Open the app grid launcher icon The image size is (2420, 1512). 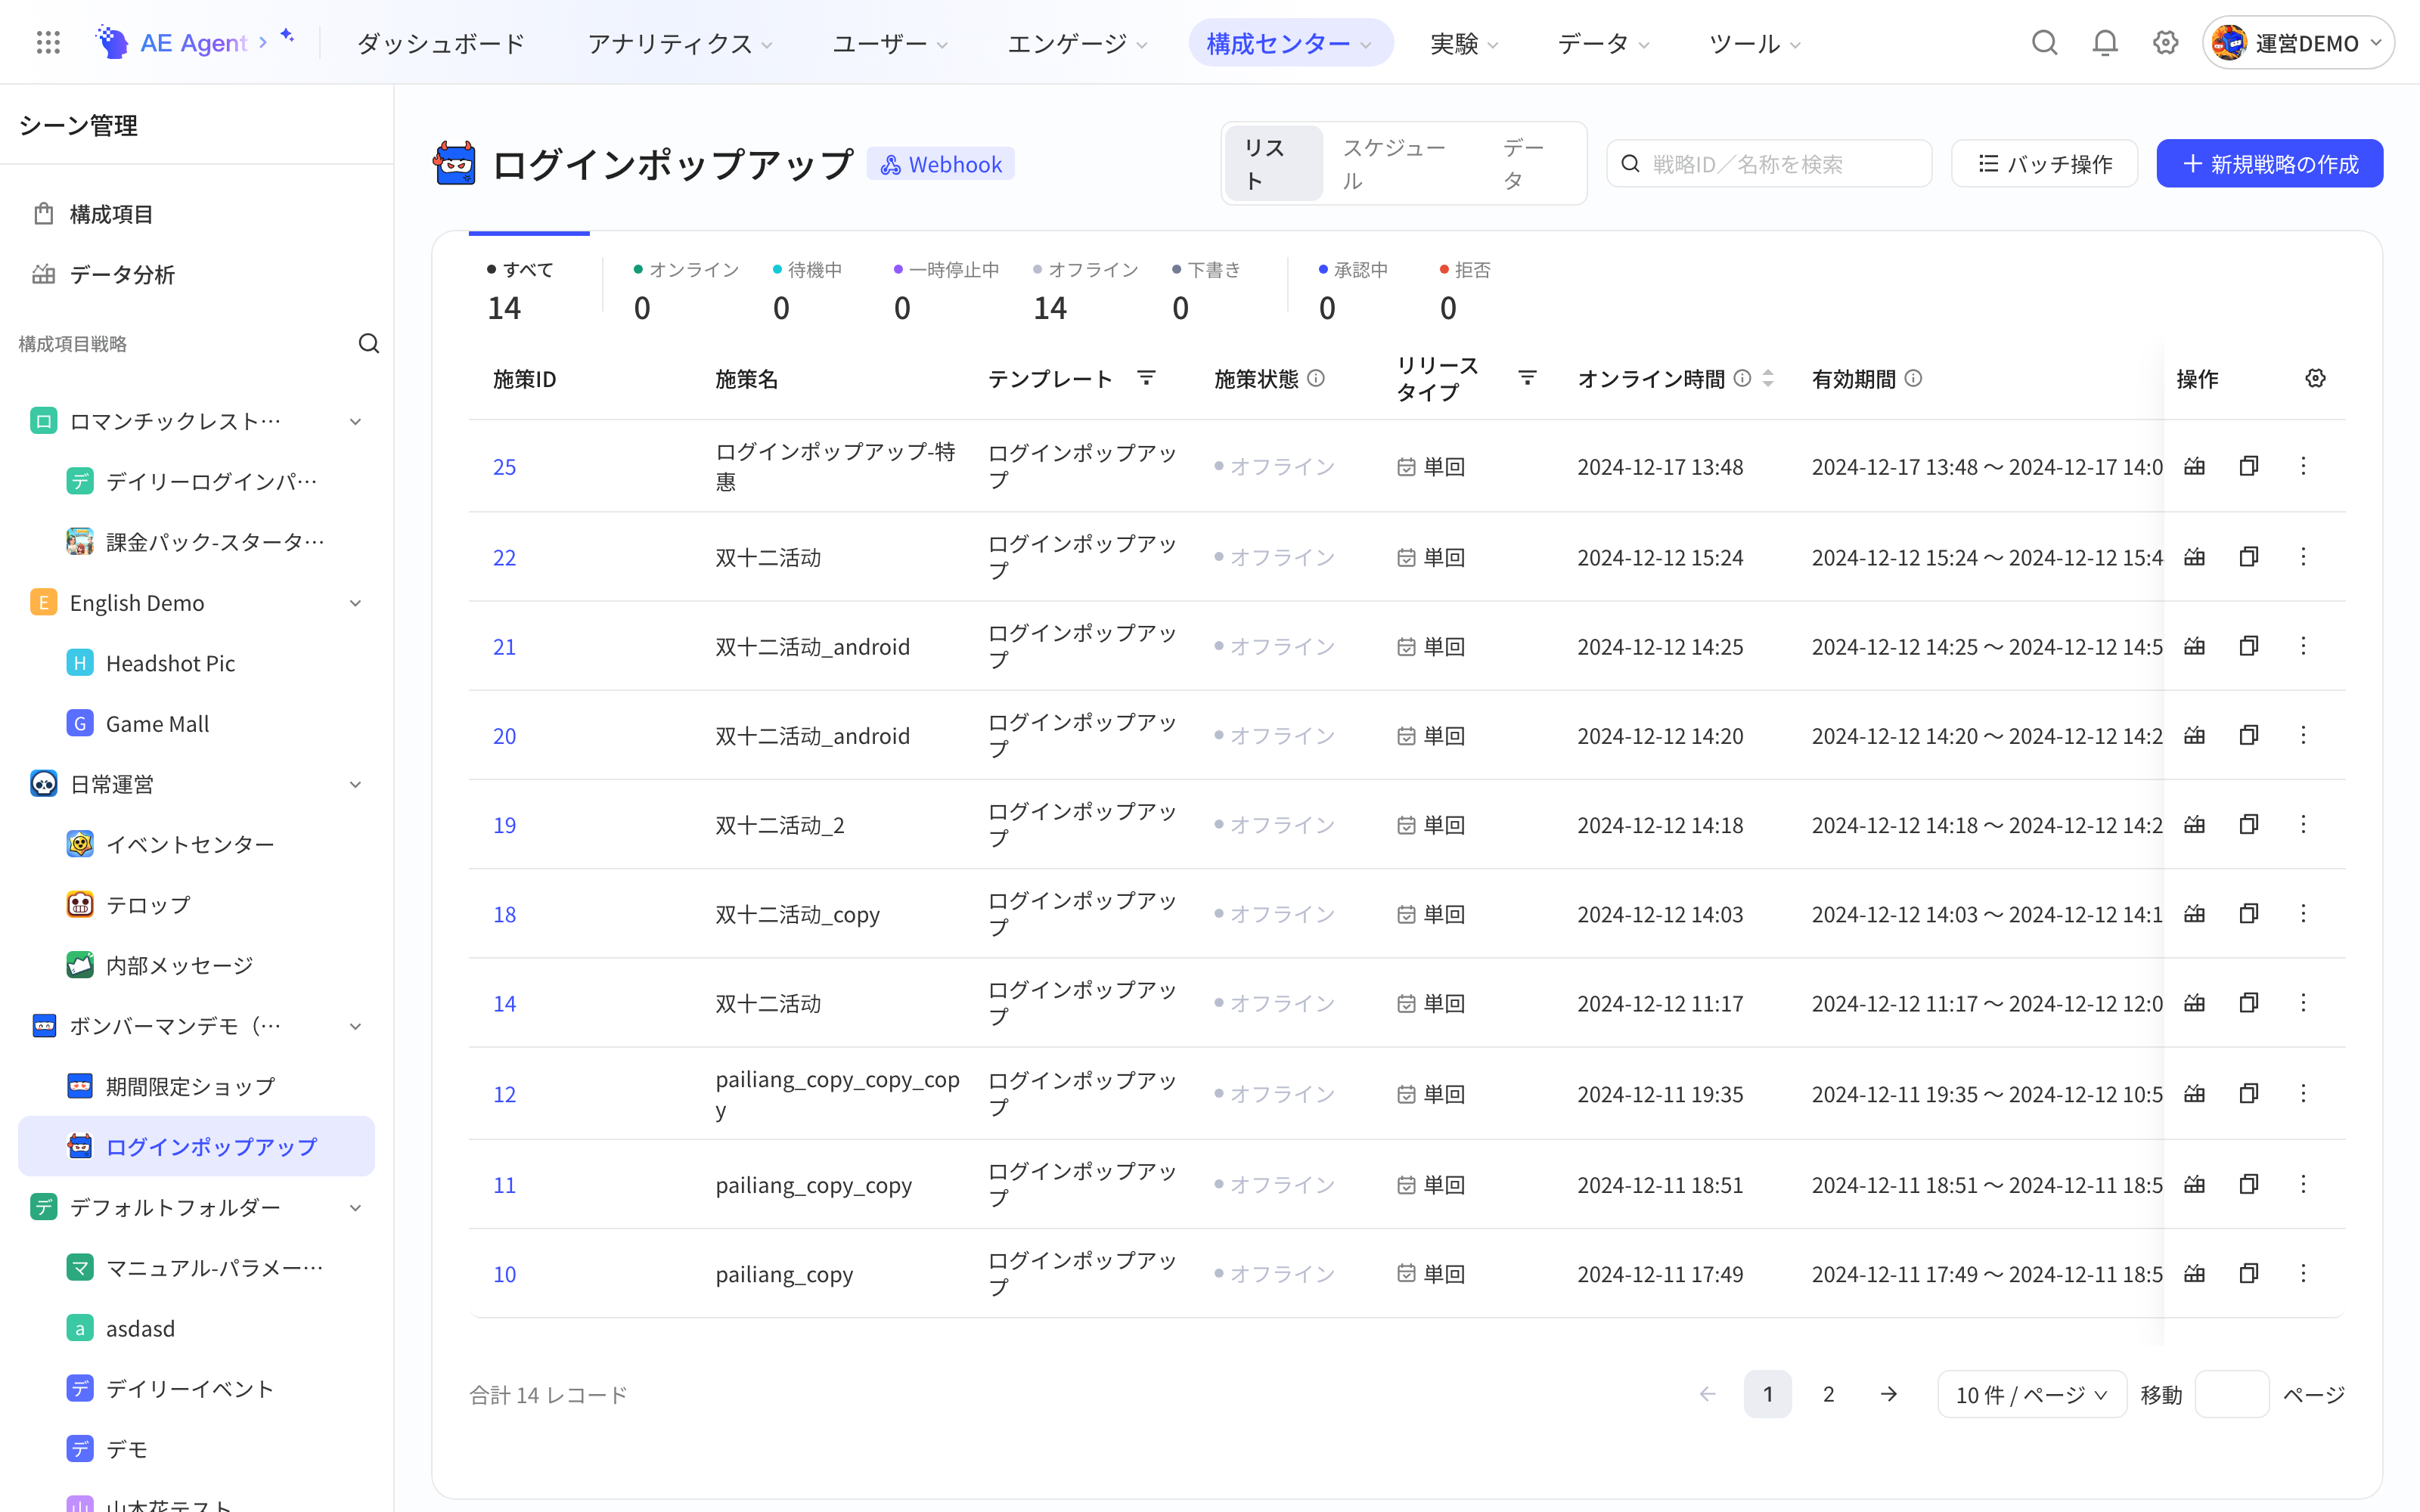click(48, 43)
